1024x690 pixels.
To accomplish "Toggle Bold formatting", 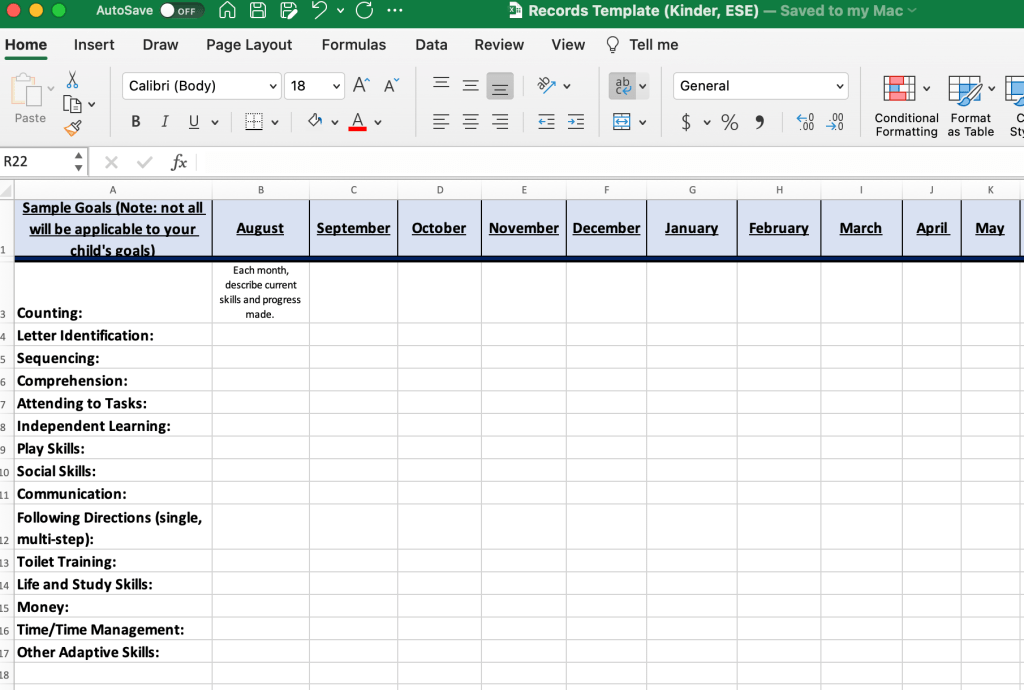I will point(136,122).
